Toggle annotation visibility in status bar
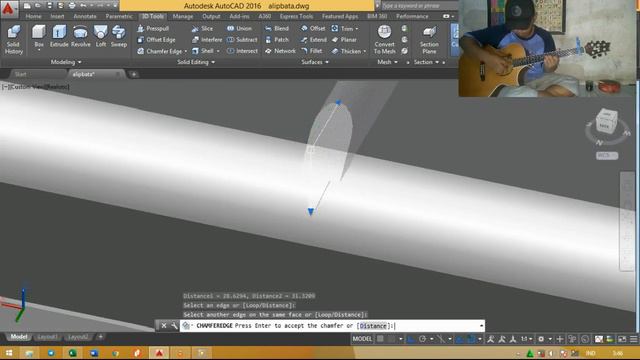 pyautogui.click(x=491, y=339)
